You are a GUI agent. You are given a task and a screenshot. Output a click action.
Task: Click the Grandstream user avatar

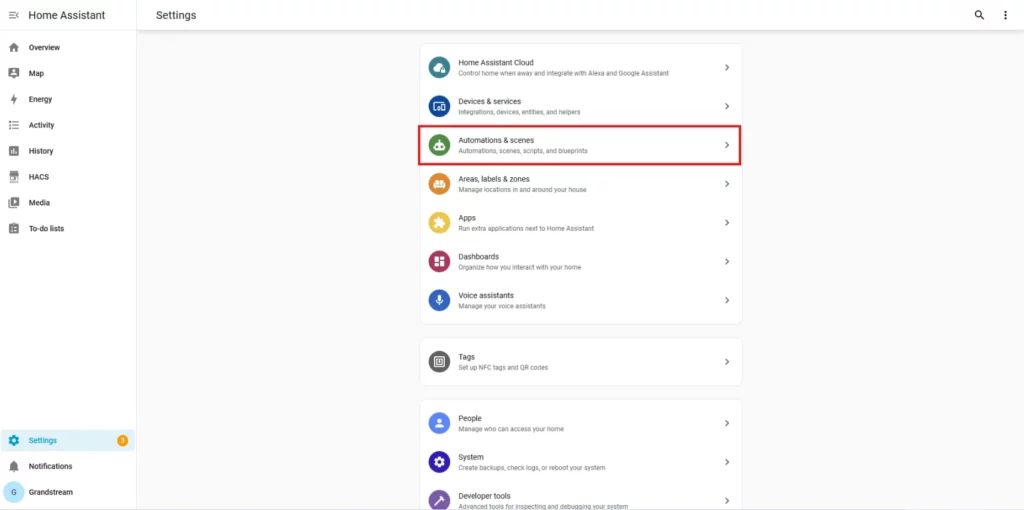click(x=14, y=492)
